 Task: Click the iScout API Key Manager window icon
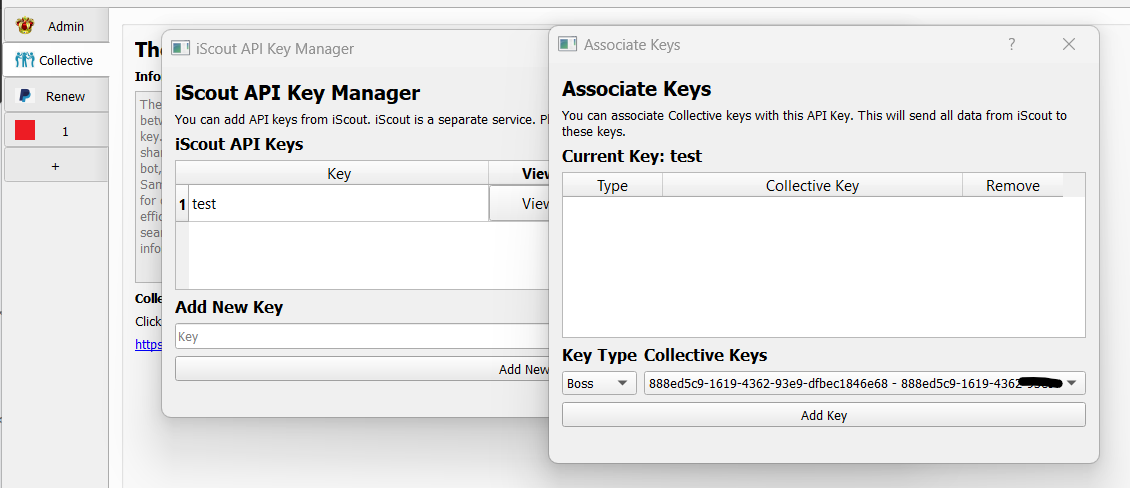click(x=181, y=48)
